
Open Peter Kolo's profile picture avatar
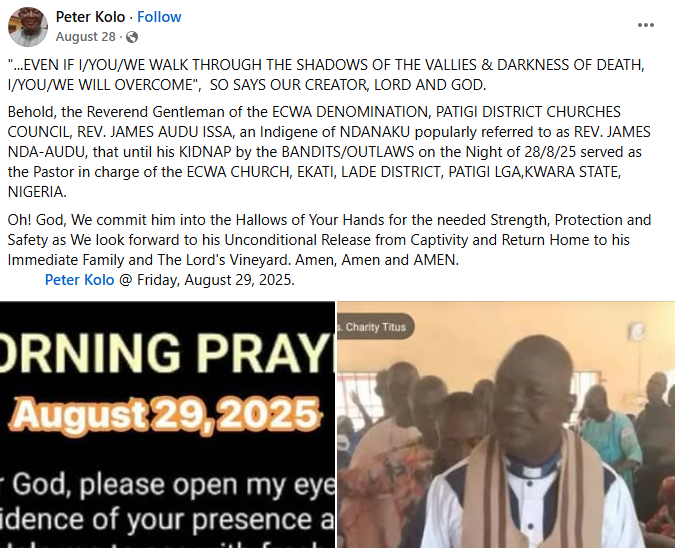click(28, 27)
